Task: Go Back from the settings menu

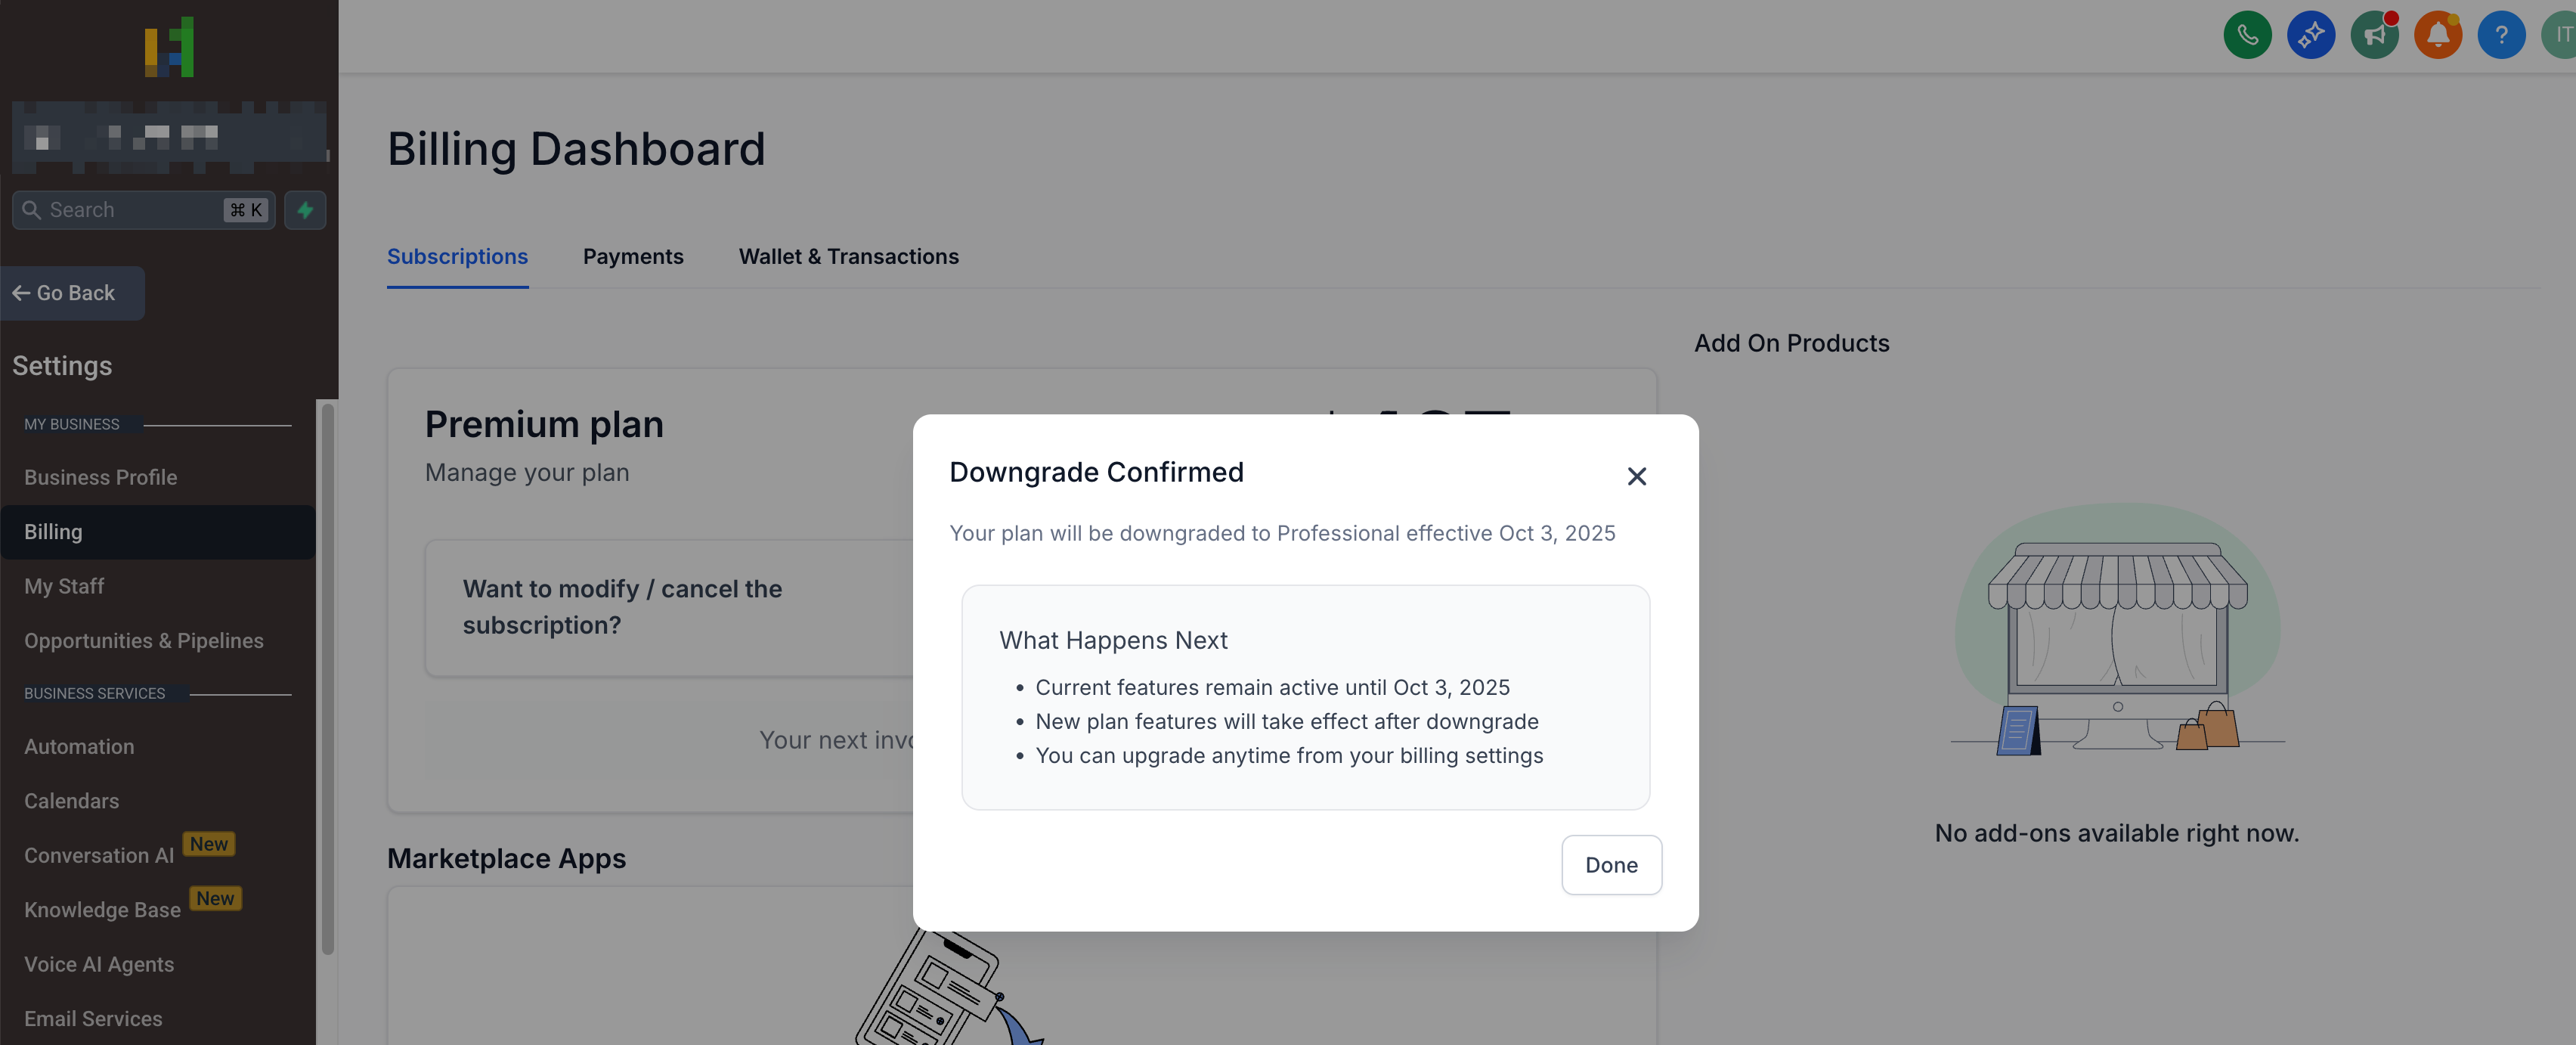Action: 72,293
